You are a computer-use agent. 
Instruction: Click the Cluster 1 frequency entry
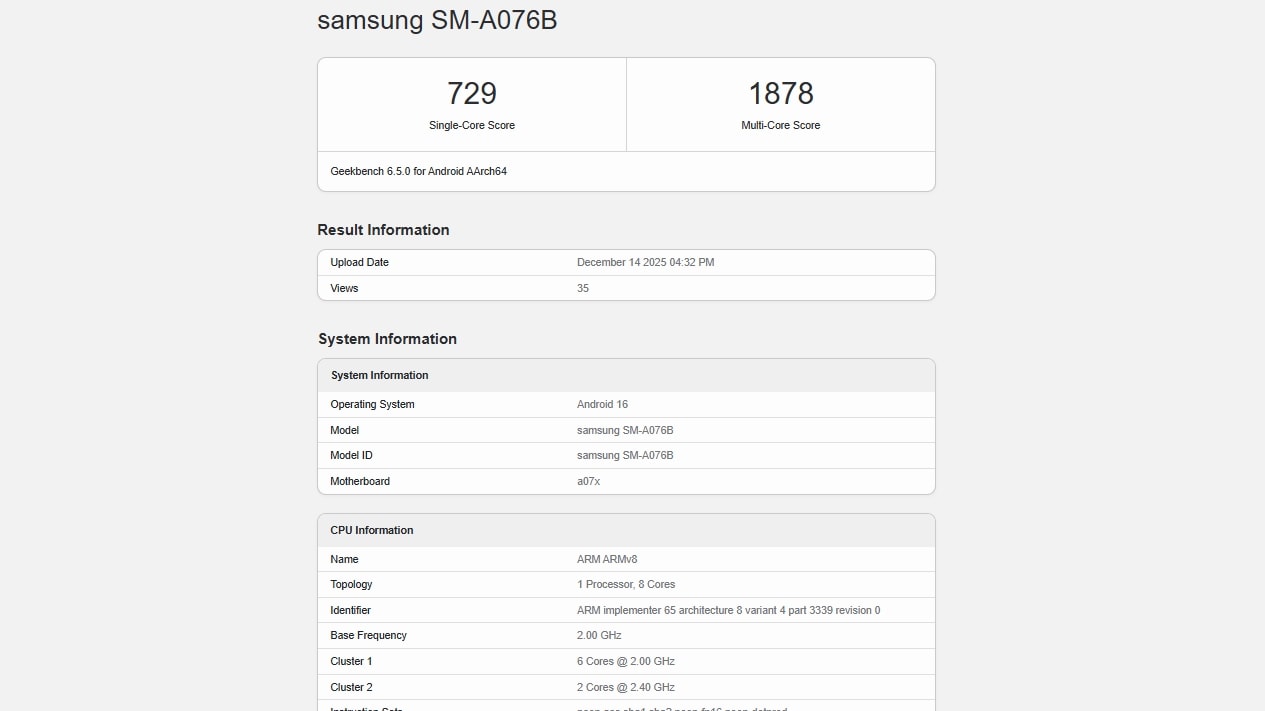pyautogui.click(x=626, y=661)
